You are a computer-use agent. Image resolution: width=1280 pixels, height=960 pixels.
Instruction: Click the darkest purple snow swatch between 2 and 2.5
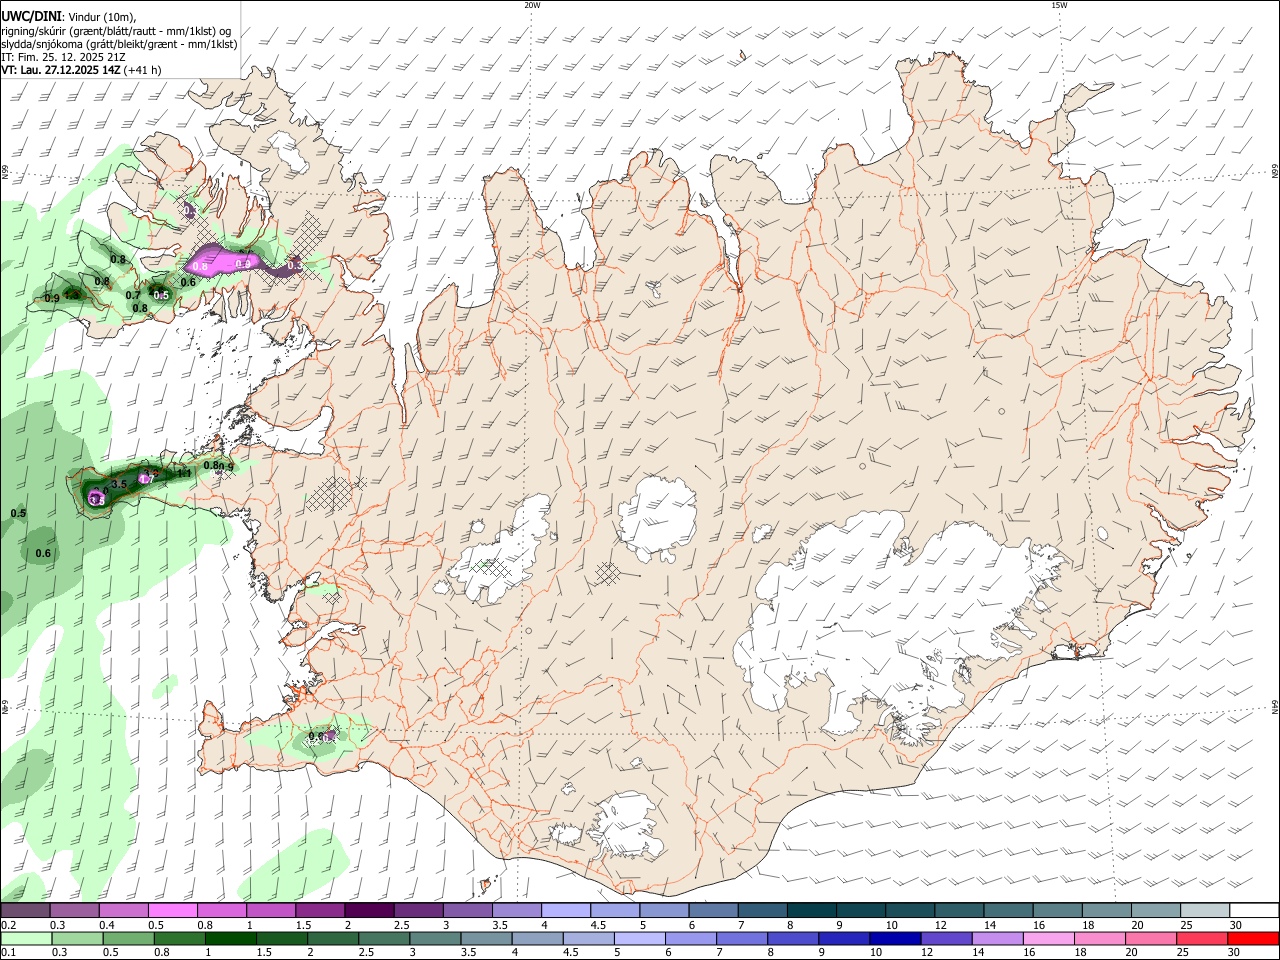(x=369, y=911)
